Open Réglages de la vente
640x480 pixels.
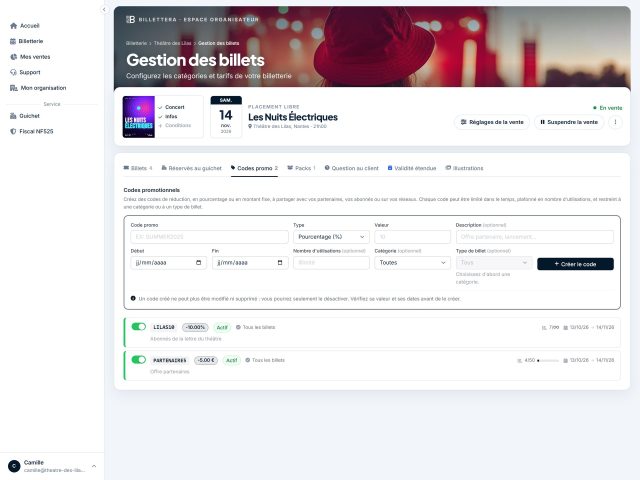492,122
